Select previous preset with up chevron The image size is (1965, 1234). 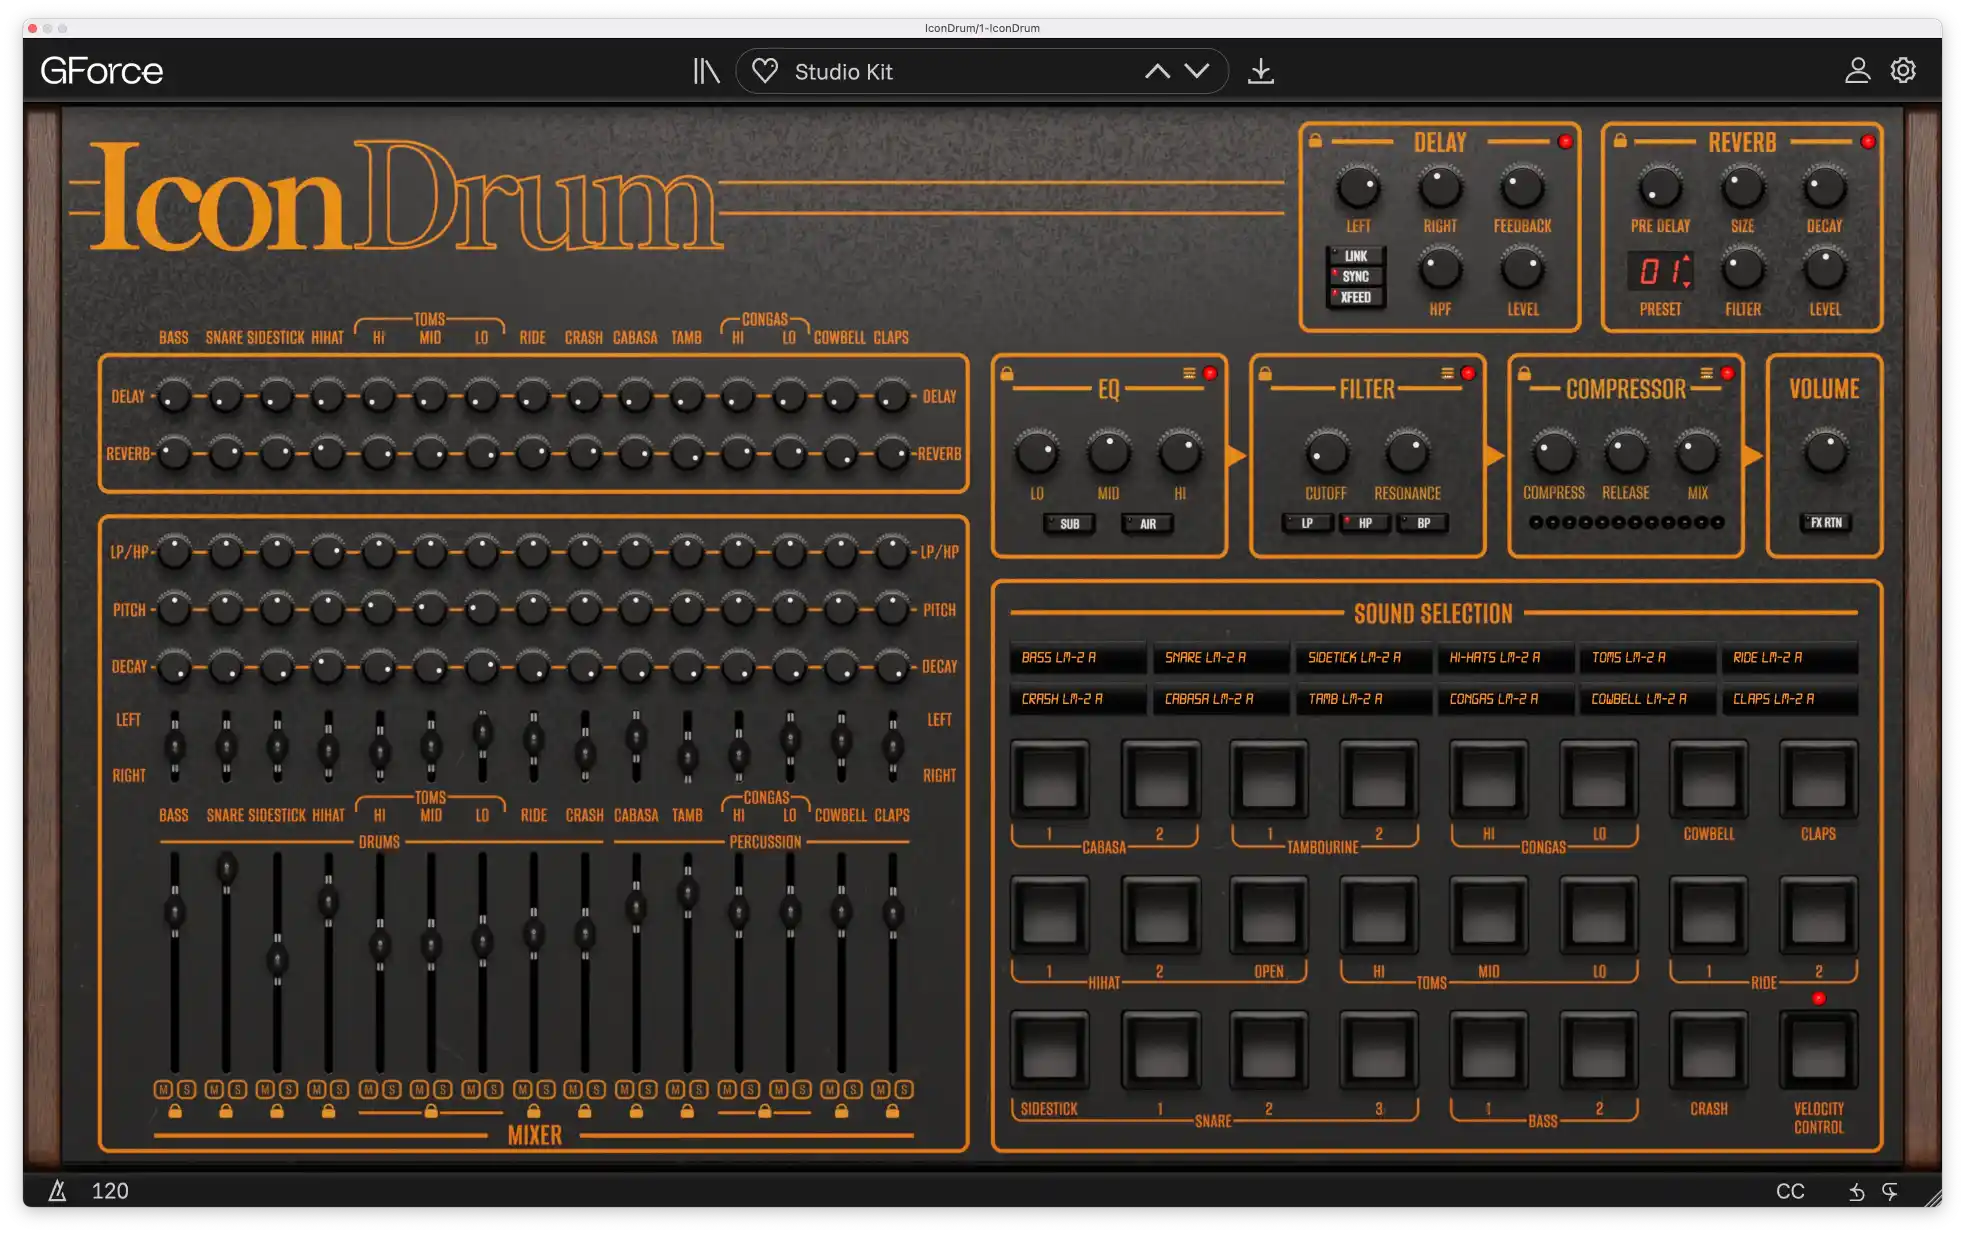point(1157,71)
